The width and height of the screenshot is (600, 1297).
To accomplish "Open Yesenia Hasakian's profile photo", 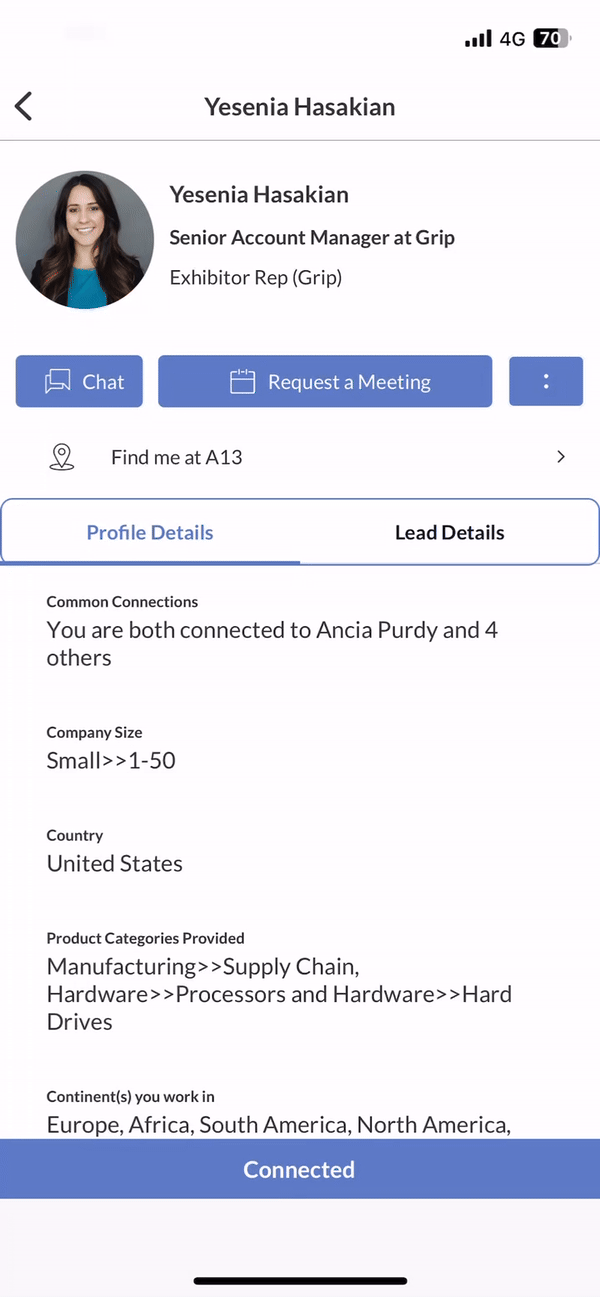I will click(x=85, y=239).
